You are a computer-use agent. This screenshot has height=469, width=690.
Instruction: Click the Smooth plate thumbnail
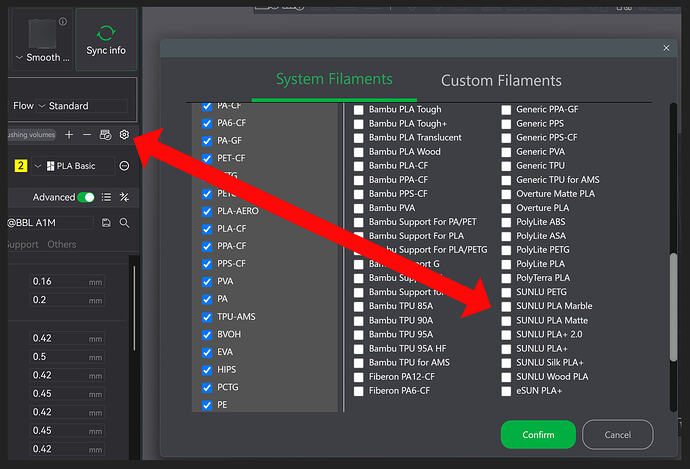coord(43,34)
